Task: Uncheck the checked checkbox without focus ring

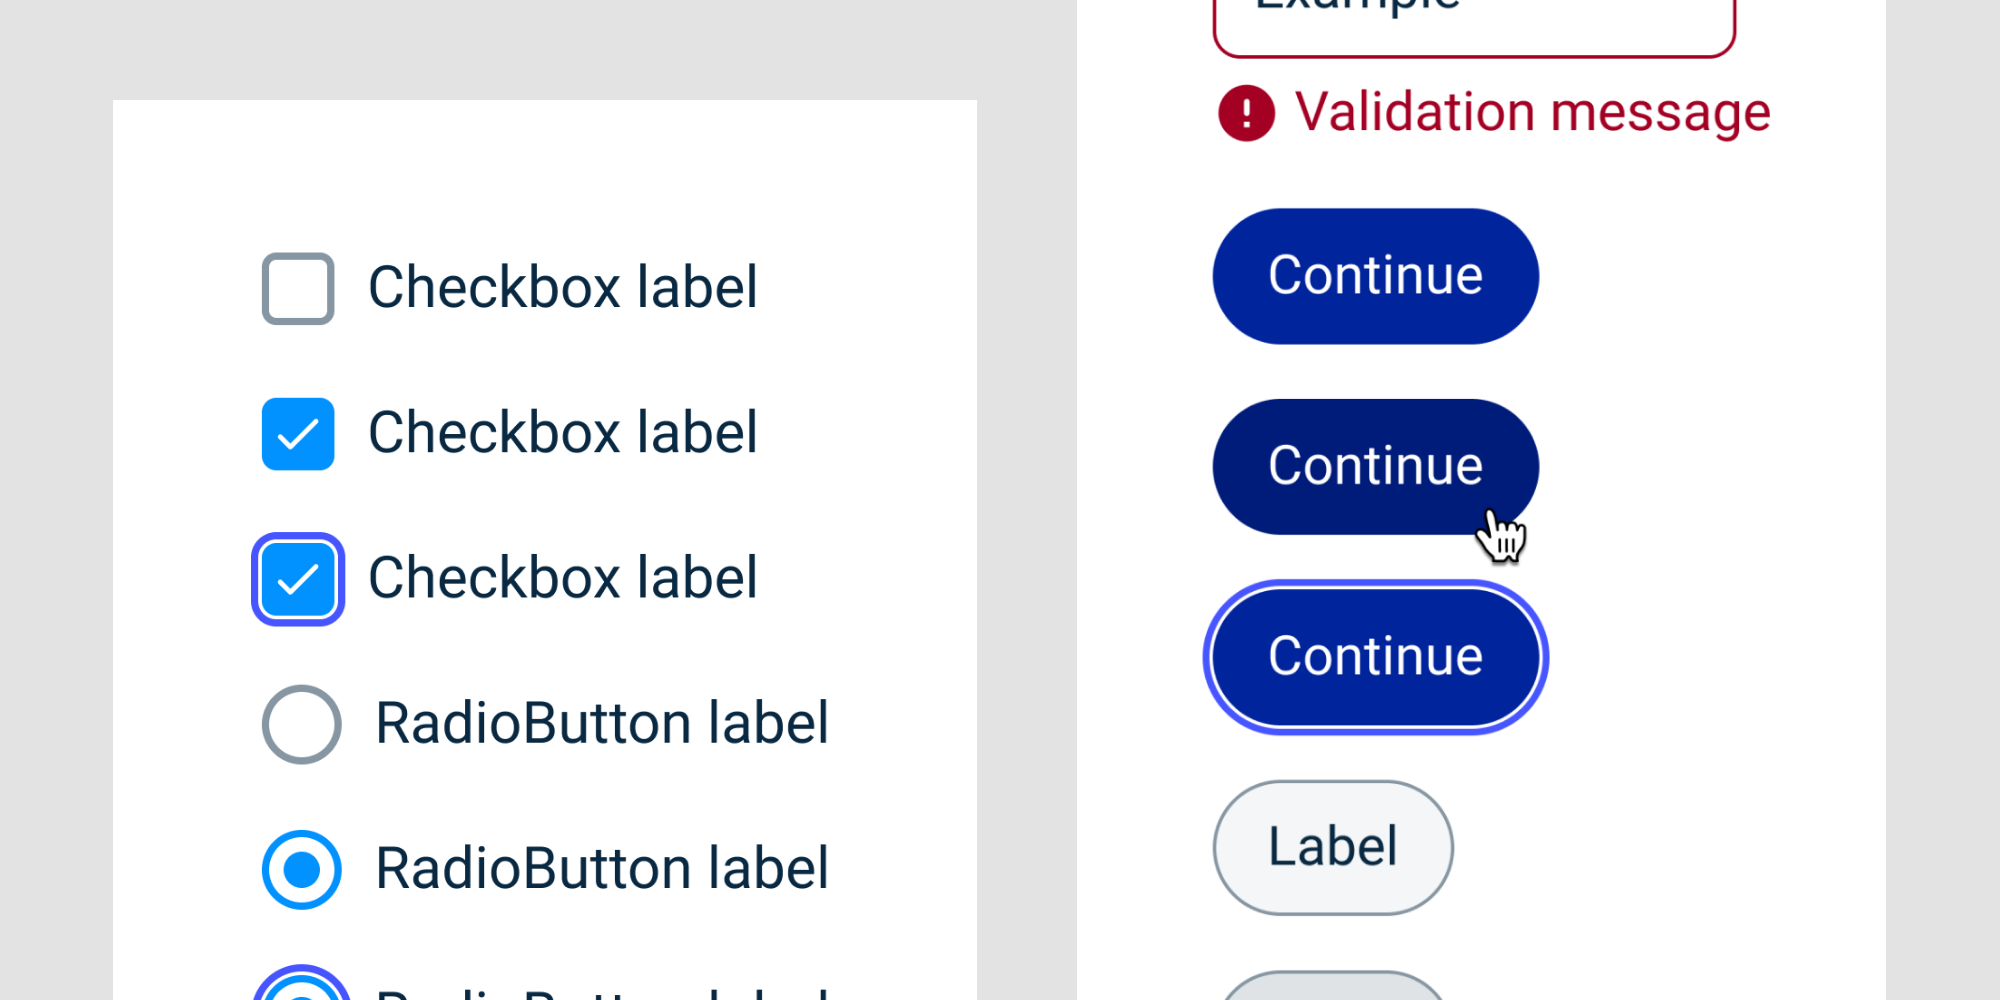Action: [298, 434]
